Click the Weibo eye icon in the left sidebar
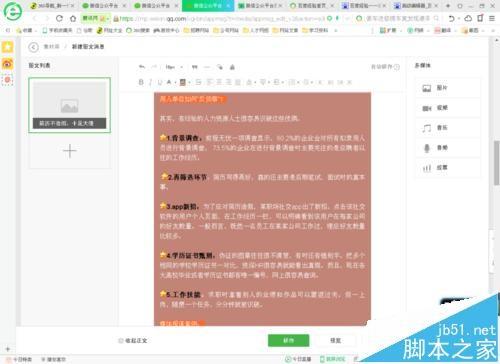 7,63
